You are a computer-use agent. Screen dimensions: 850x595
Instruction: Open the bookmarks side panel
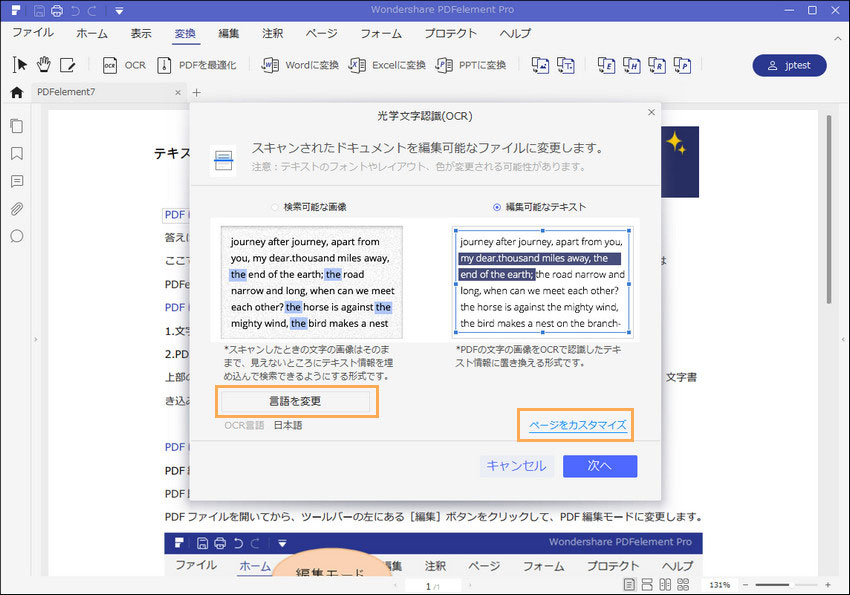click(17, 153)
